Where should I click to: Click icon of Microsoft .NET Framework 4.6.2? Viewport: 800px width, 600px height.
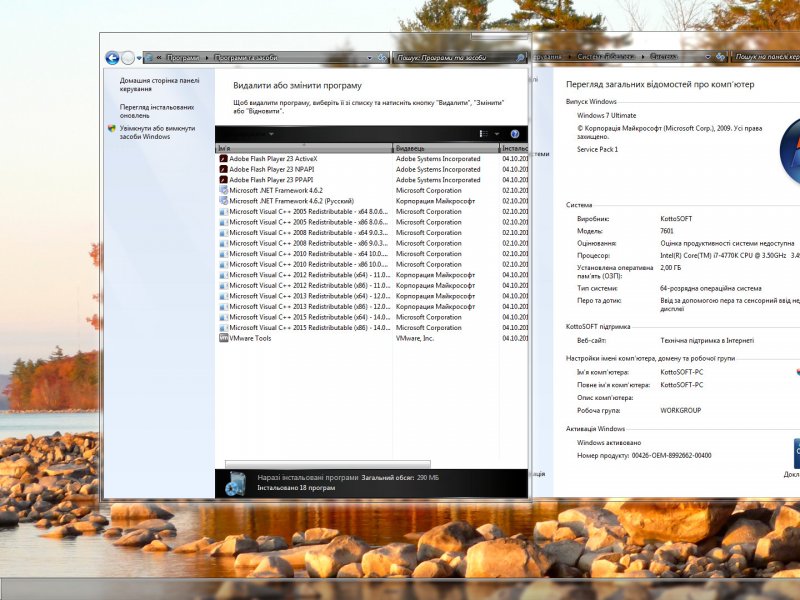coord(223,190)
